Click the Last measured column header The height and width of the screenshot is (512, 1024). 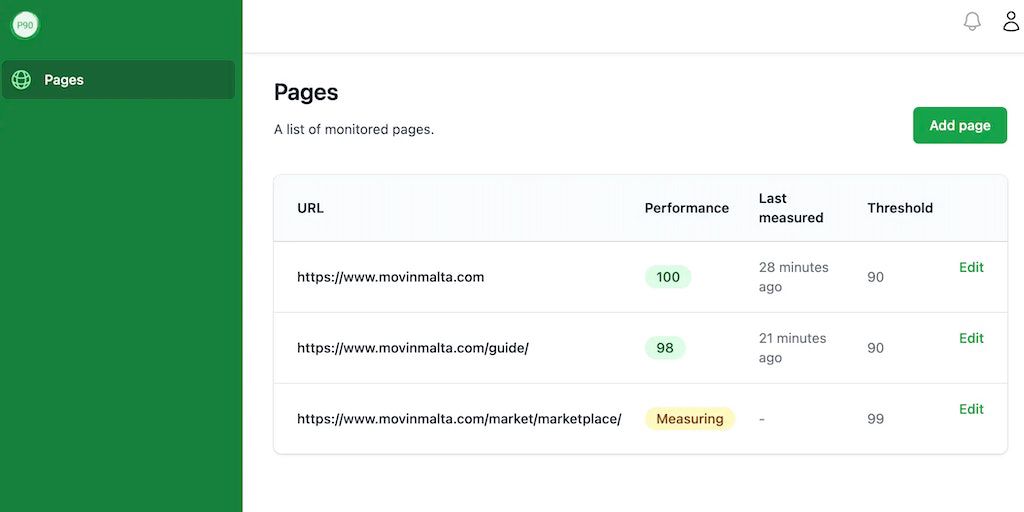790,208
